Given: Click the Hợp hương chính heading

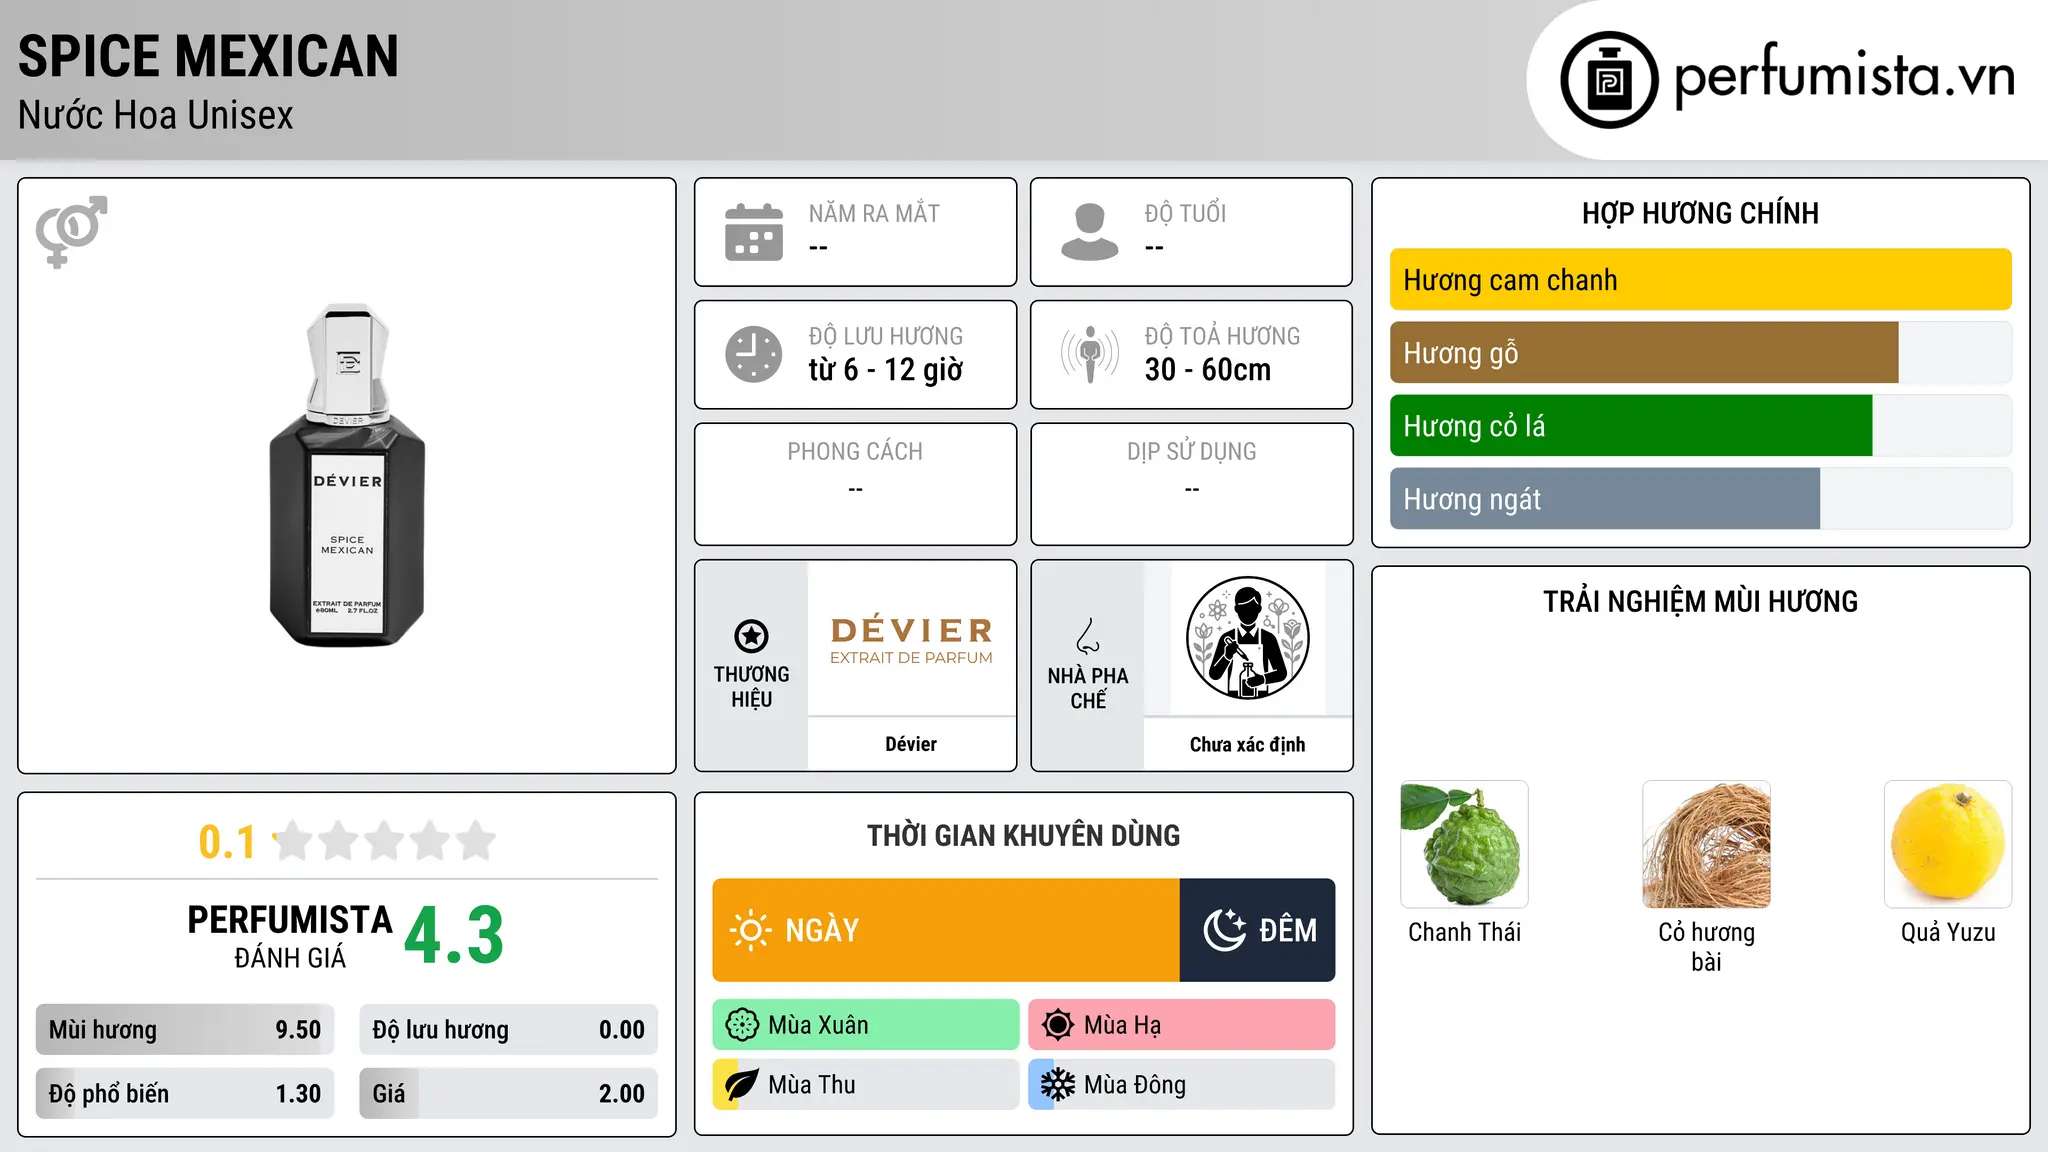Looking at the screenshot, I should (1701, 213).
